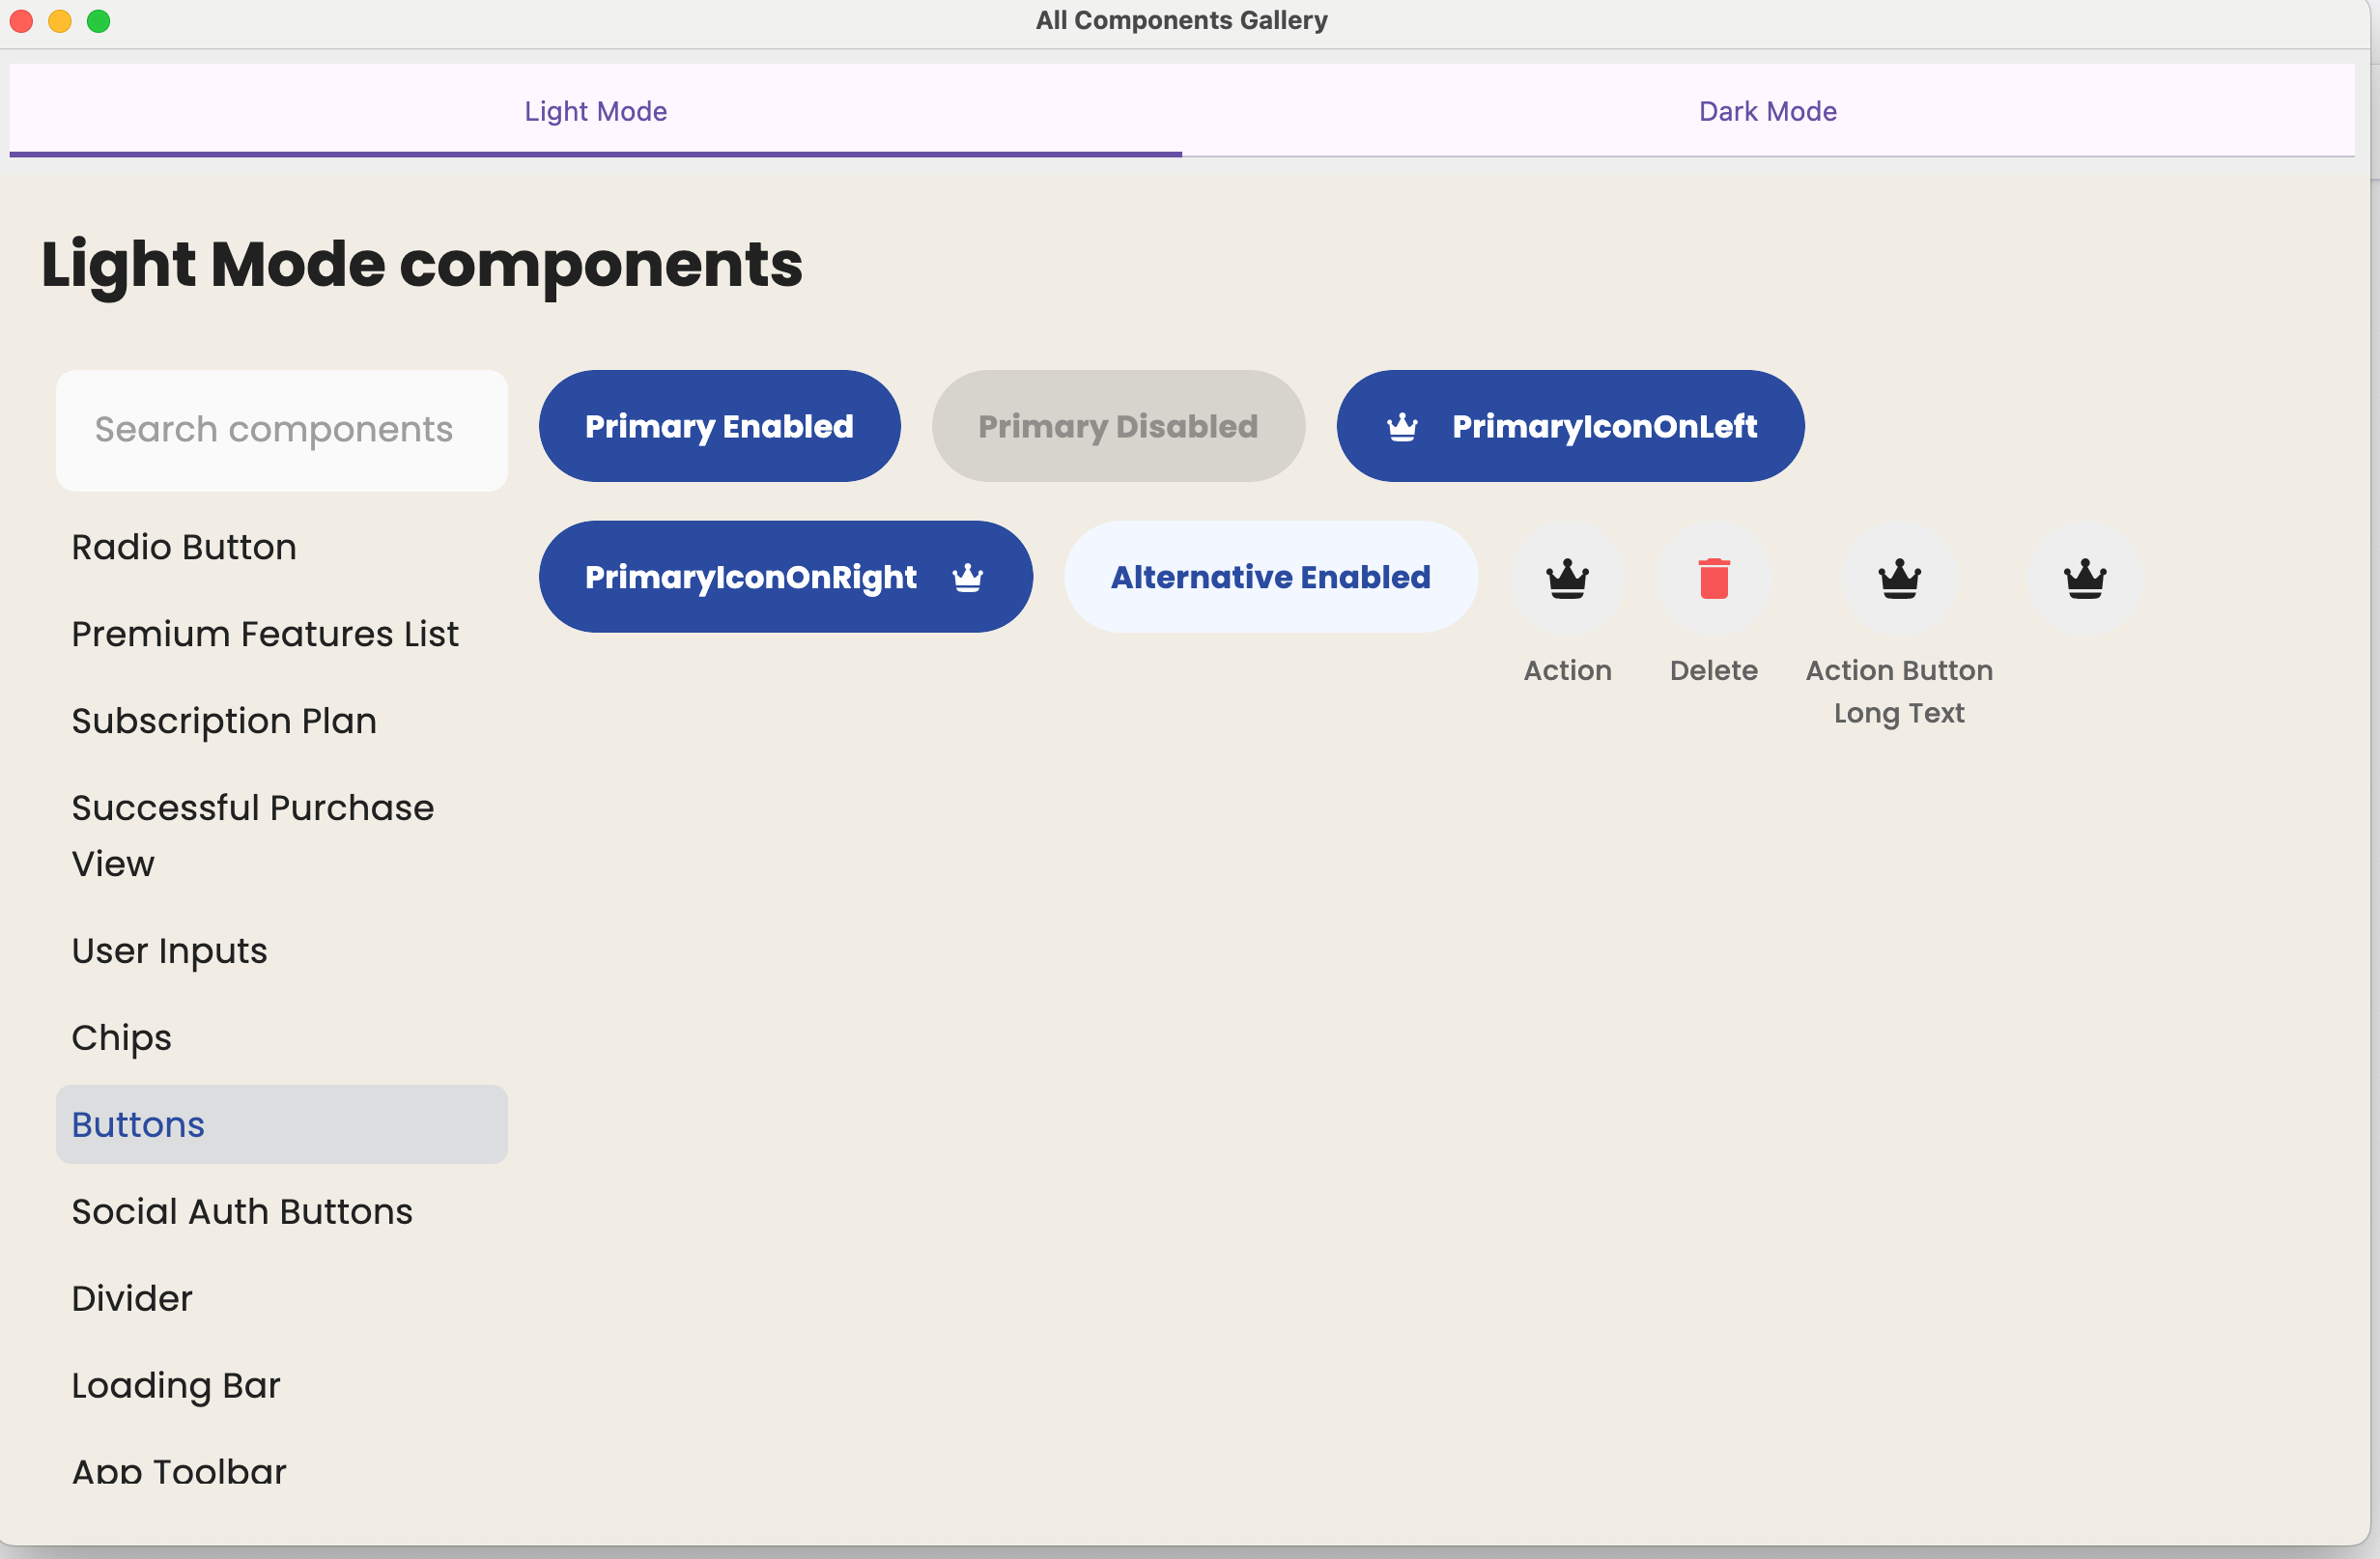The height and width of the screenshot is (1559, 2380).
Task: Open Subscription Plan in the sidebar
Action: [x=281, y=721]
